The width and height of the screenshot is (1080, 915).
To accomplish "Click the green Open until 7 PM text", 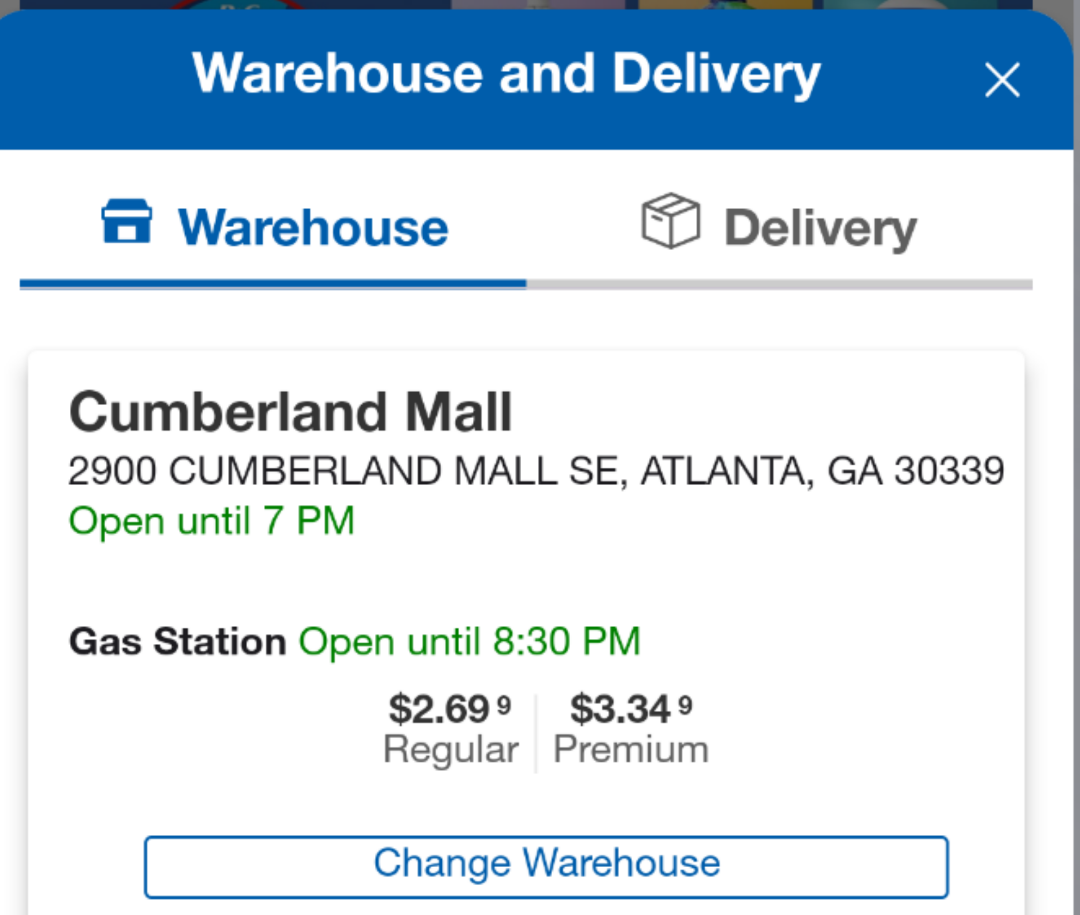I will click(211, 521).
